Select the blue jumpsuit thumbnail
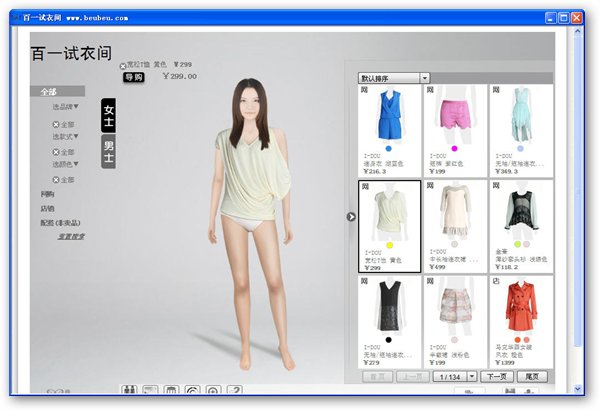Image resolution: width=600 pixels, height=411 pixels. click(x=389, y=116)
